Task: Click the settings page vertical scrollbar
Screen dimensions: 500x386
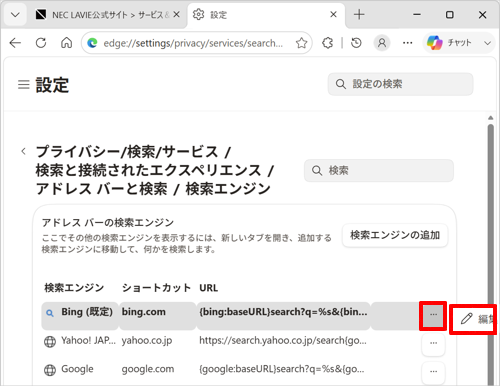Action: [490, 253]
